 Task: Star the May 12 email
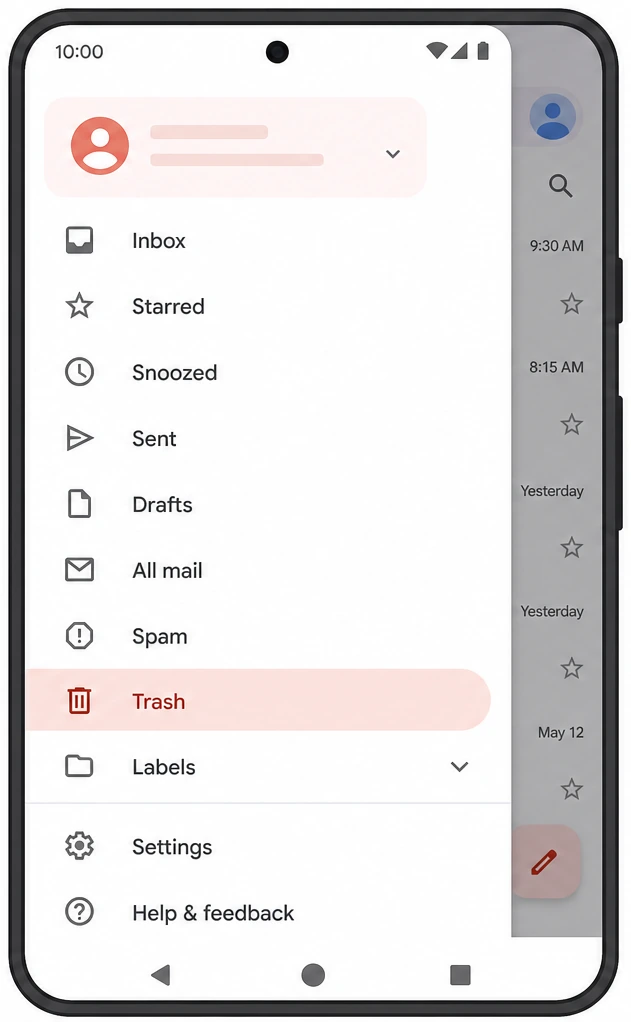[572, 789]
